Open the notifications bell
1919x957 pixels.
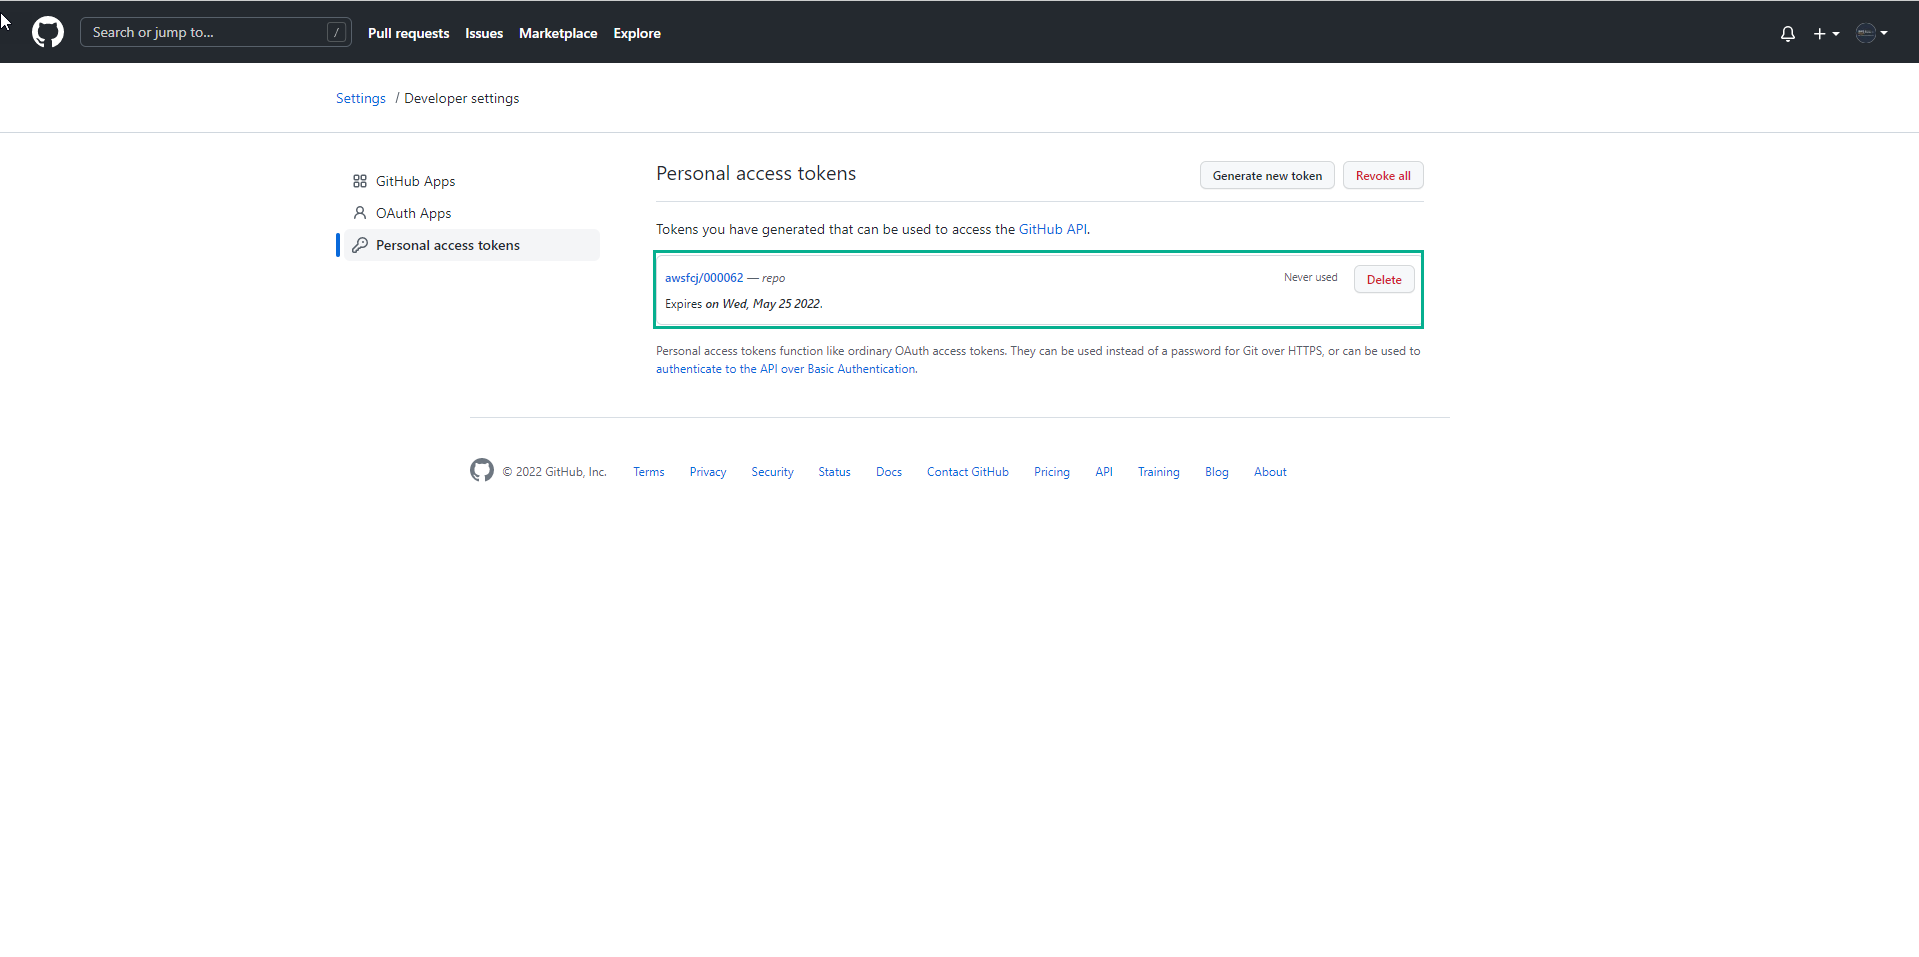(x=1788, y=33)
